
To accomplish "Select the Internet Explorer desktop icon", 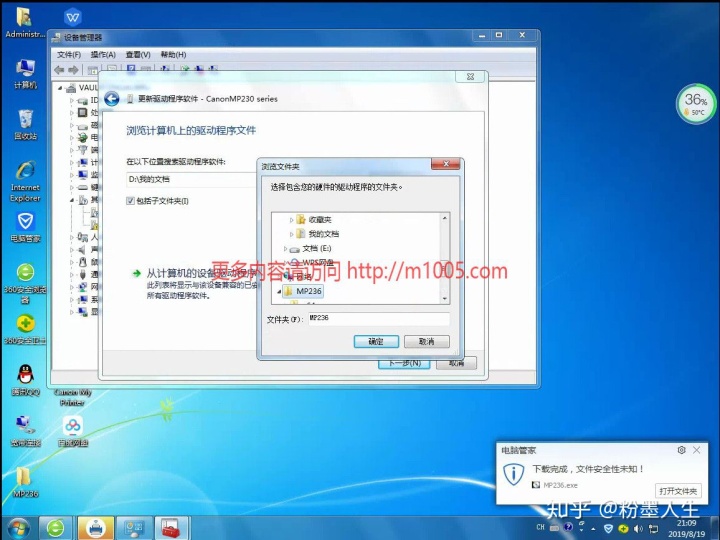I will click(25, 181).
